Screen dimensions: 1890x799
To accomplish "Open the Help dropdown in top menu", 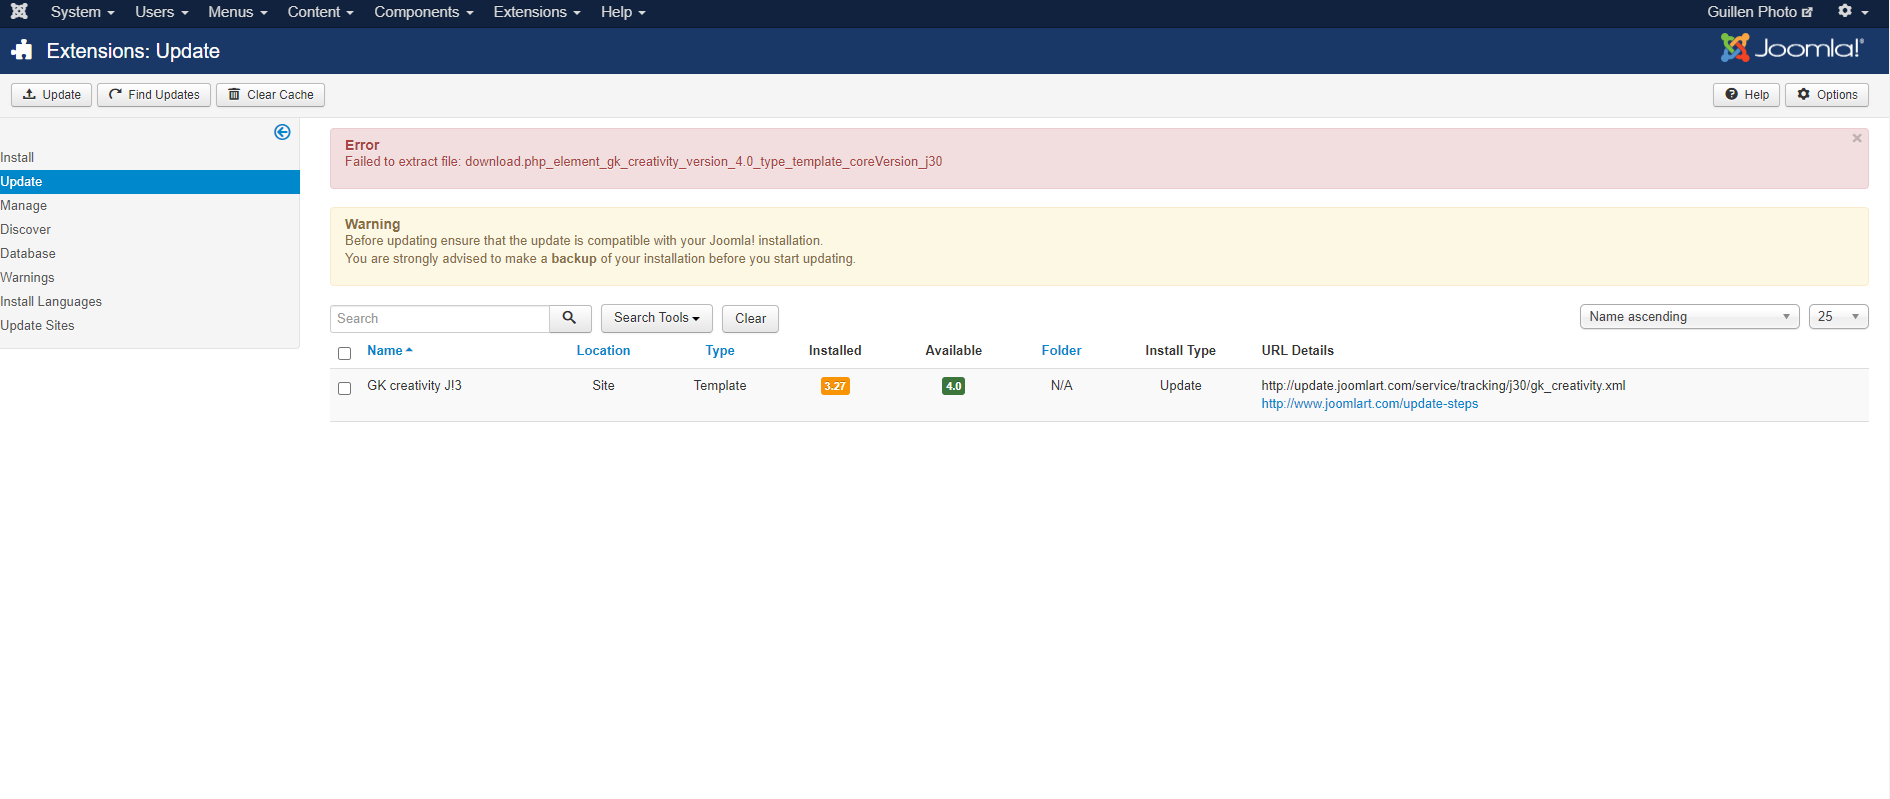I will [623, 12].
